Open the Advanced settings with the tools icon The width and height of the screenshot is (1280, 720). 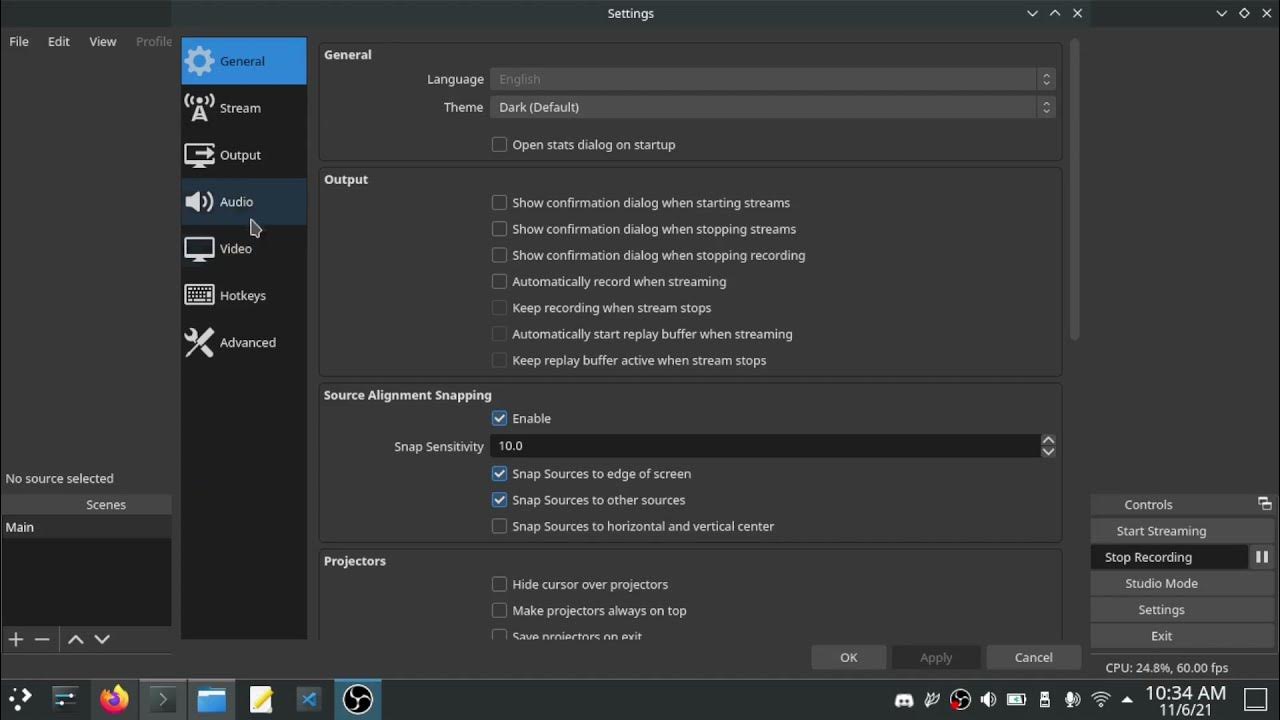(x=244, y=343)
